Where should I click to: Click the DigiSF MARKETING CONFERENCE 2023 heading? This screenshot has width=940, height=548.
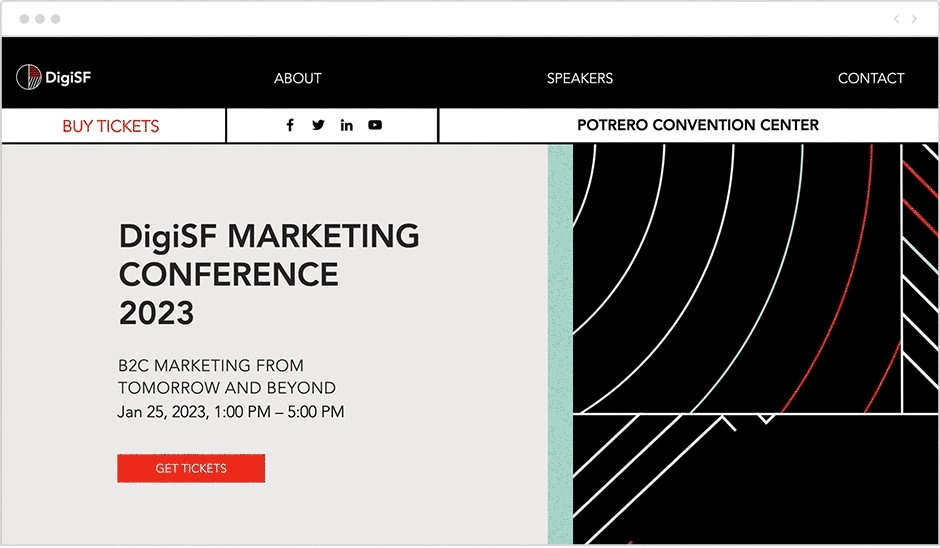tap(269, 274)
